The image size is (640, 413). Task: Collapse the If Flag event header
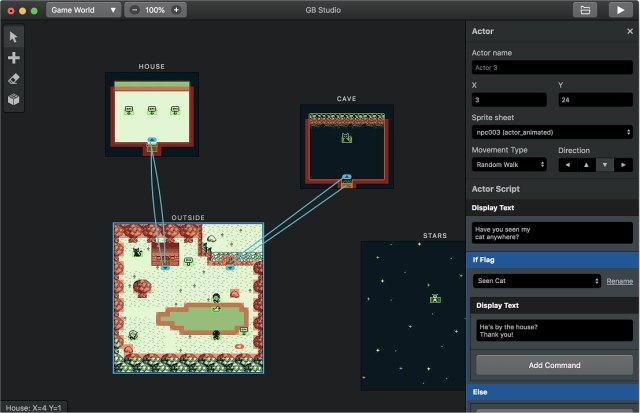pyautogui.click(x=553, y=260)
